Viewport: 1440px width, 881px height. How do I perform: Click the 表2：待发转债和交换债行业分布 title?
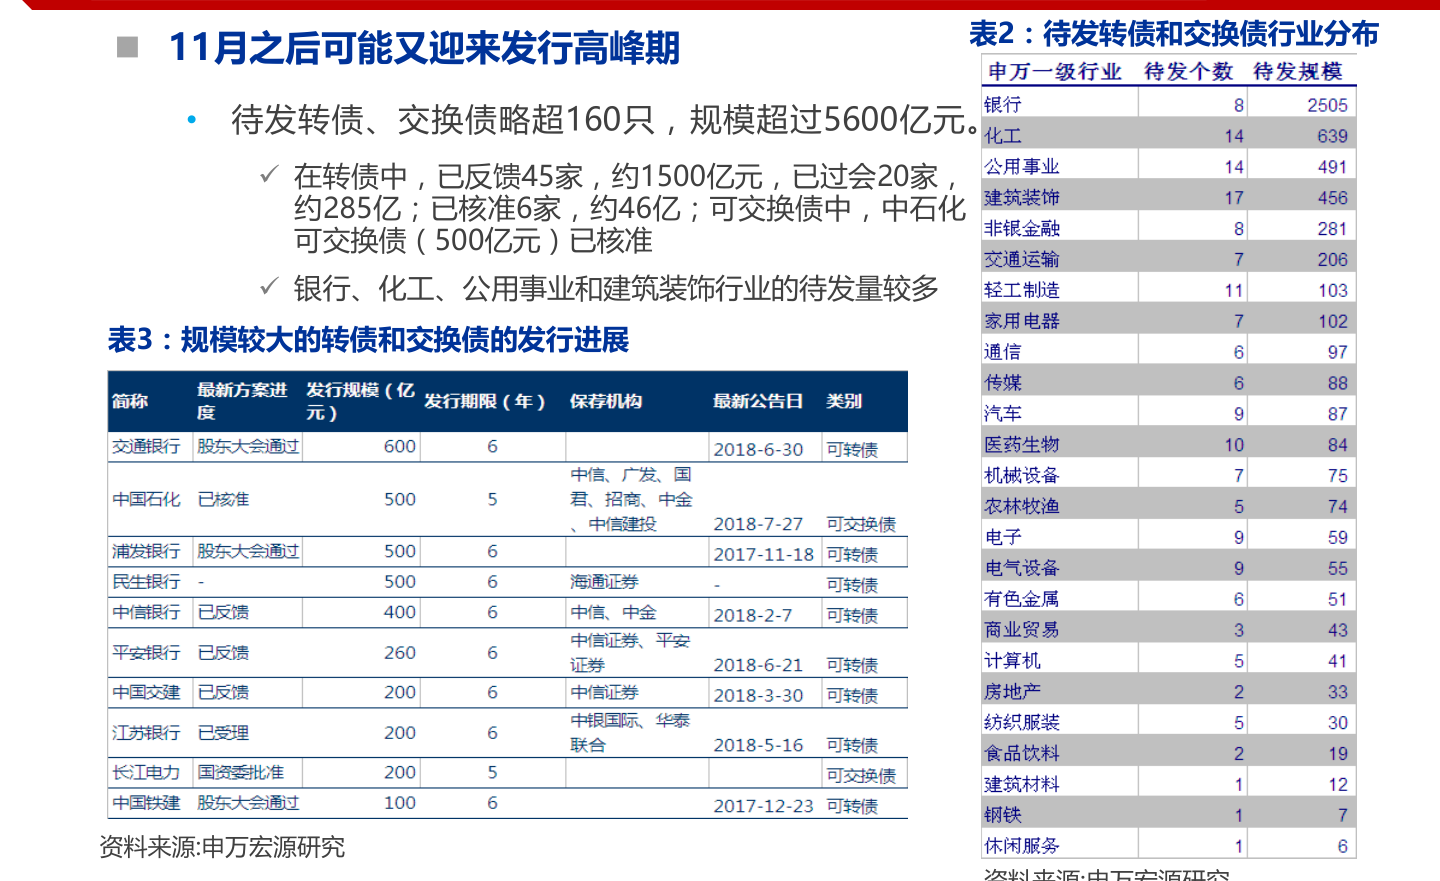pyautogui.click(x=1172, y=33)
